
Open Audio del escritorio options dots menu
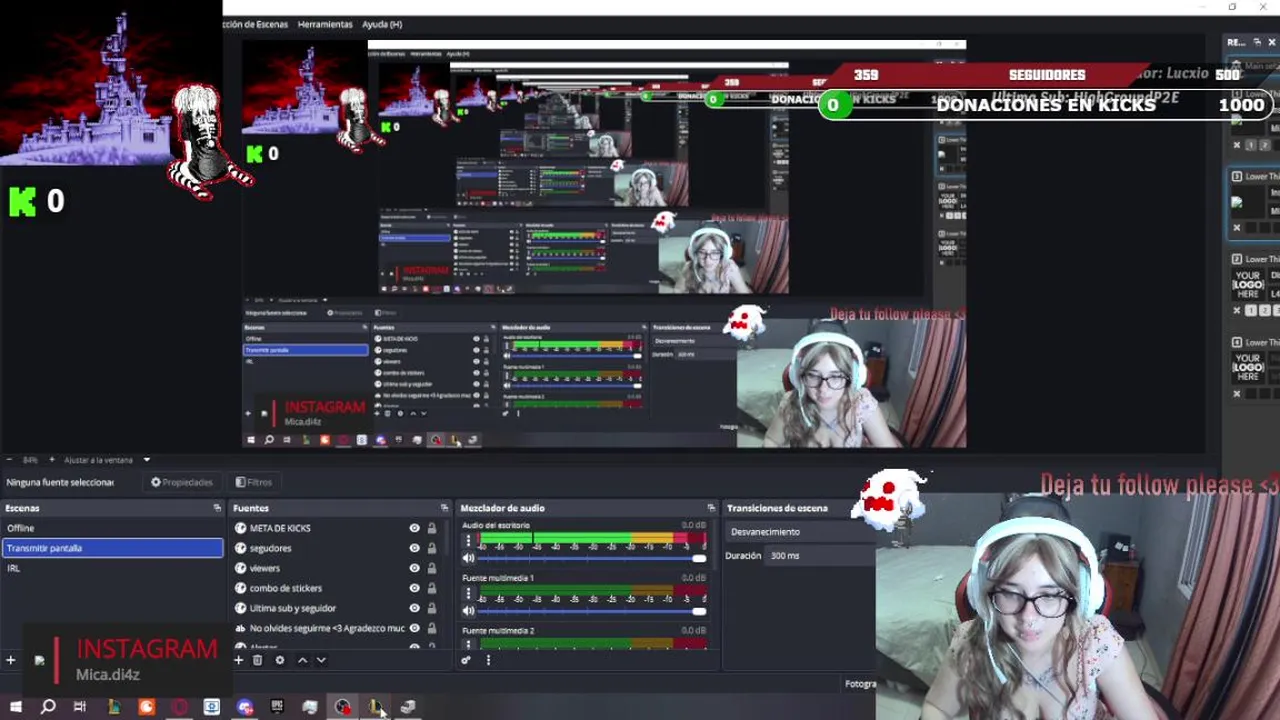click(467, 541)
